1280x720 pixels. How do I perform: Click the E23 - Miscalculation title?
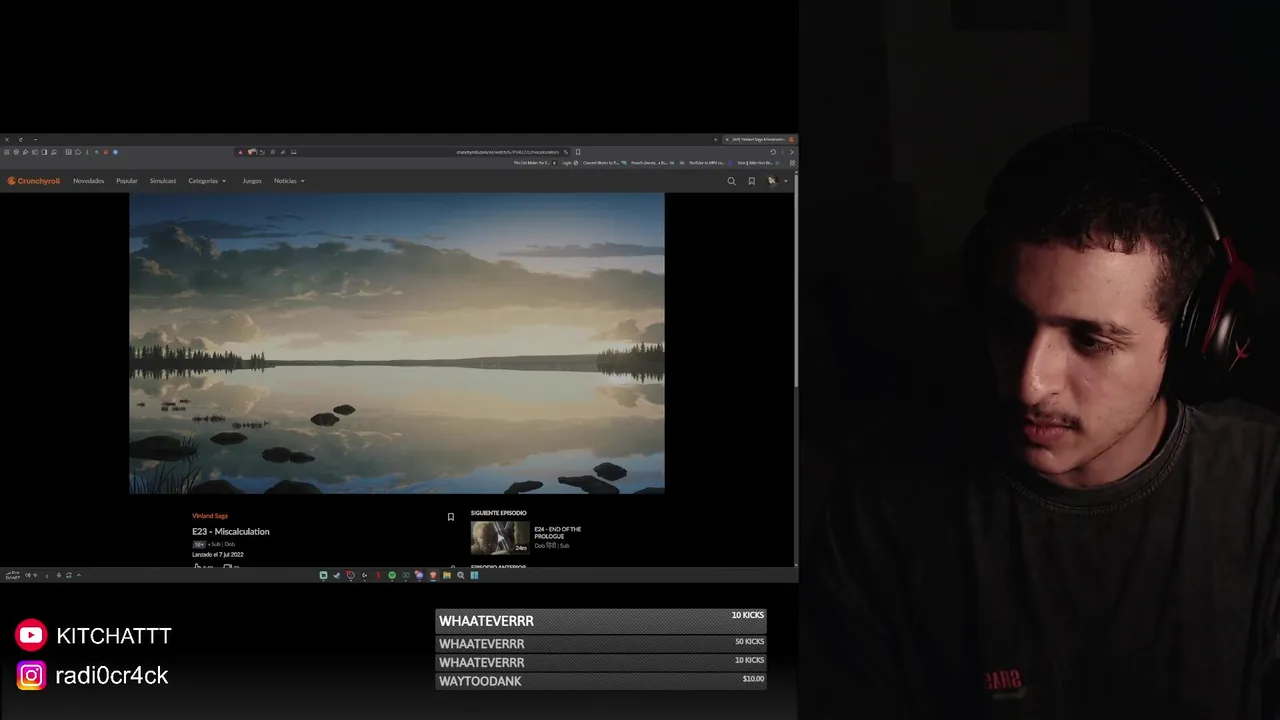pyautogui.click(x=231, y=531)
